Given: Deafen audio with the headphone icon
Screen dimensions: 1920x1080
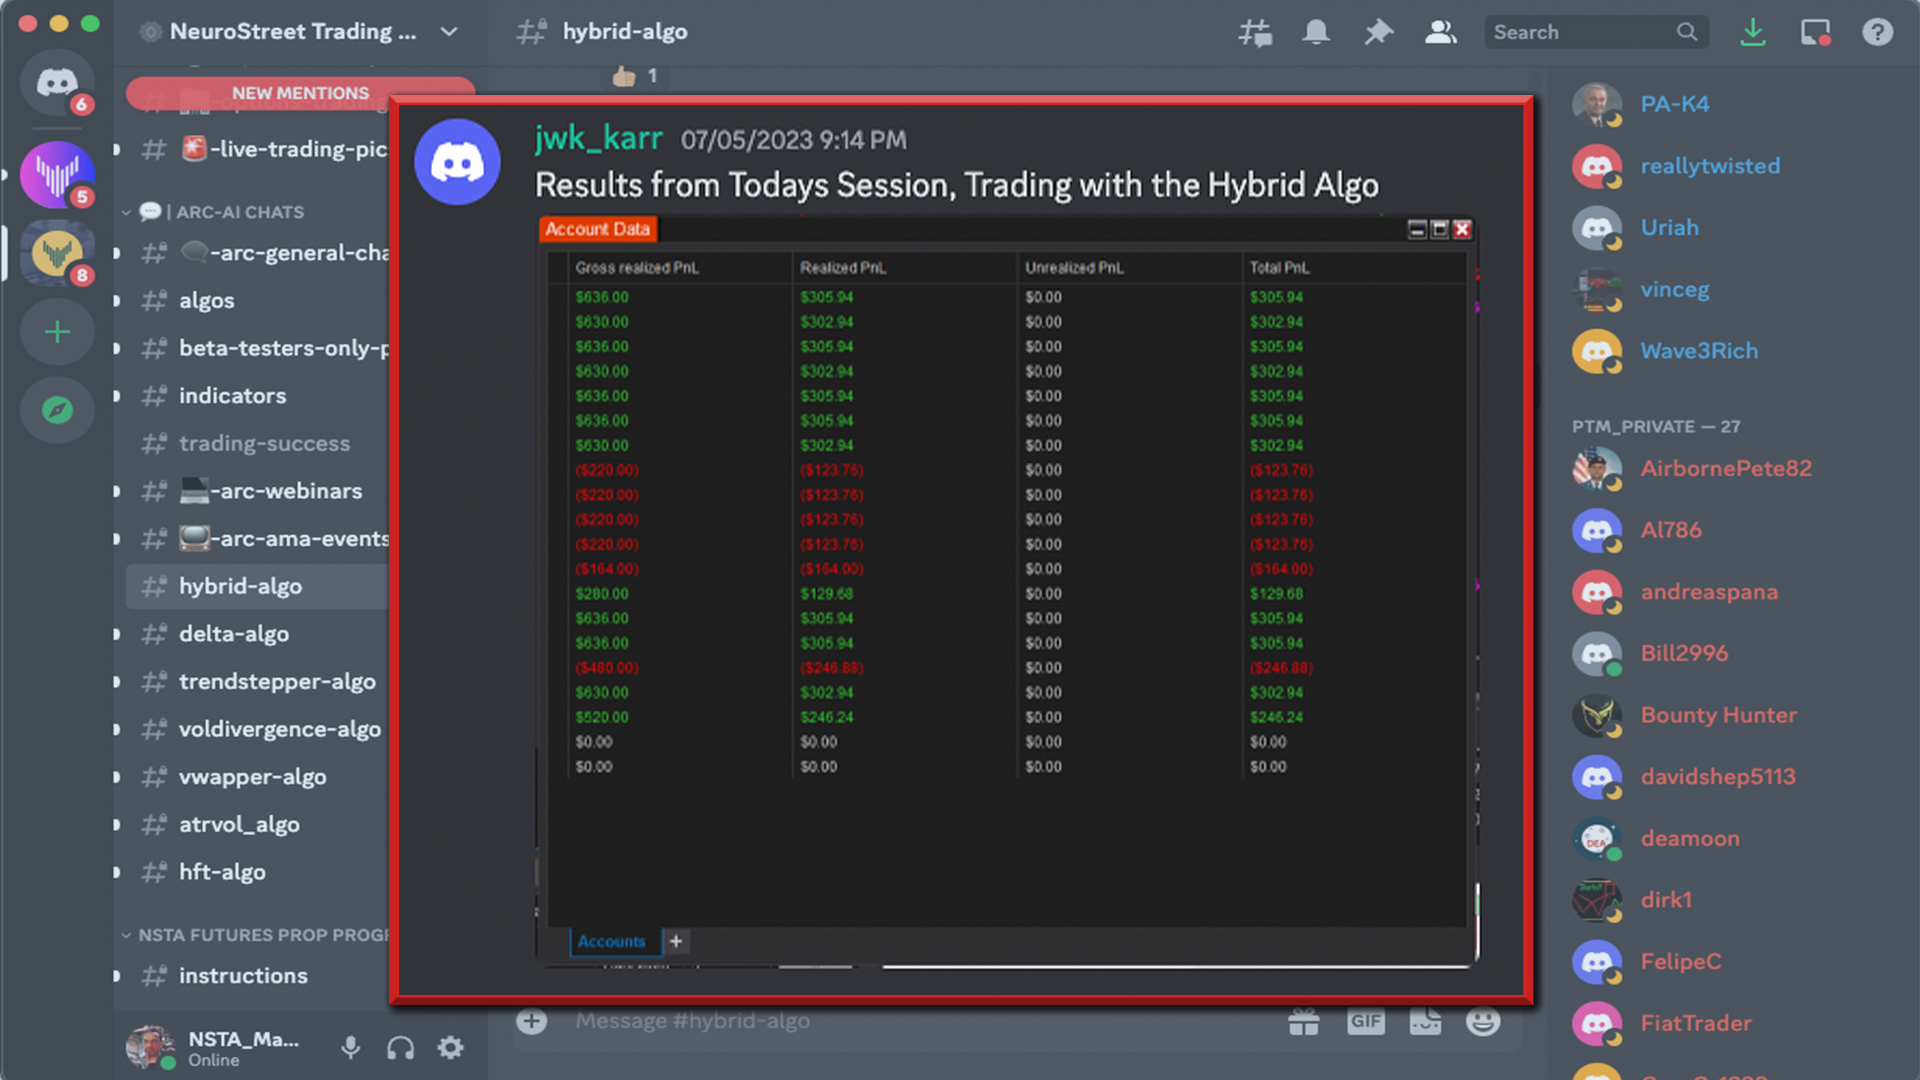Looking at the screenshot, I should 400,1048.
